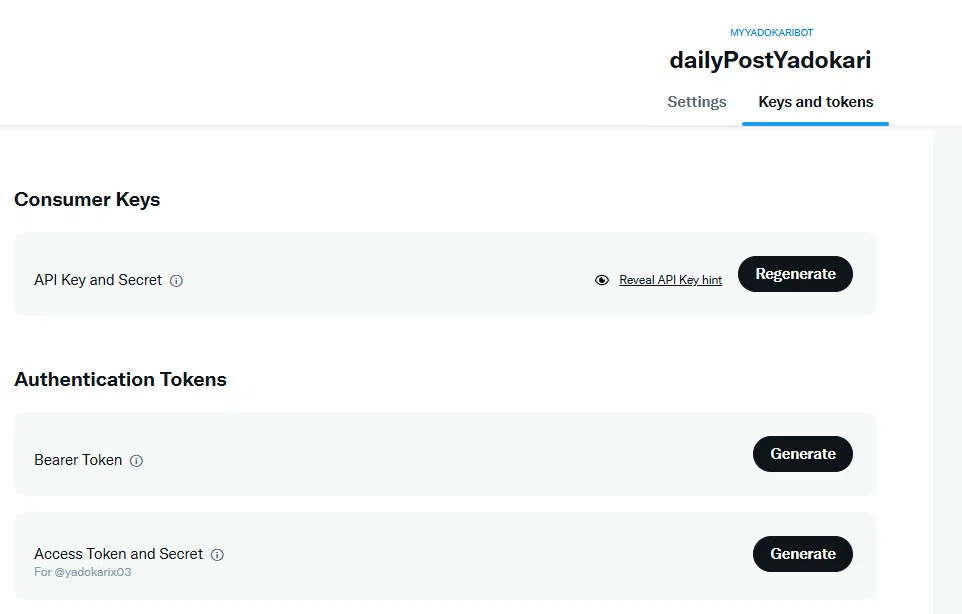This screenshot has height=614, width=962.
Task: Click the 'Access Token and Secret' label
Action: pos(118,554)
